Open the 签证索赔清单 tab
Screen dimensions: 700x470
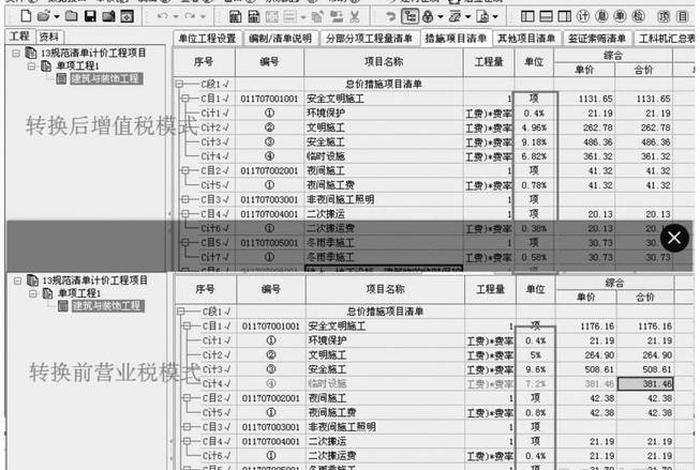597,38
